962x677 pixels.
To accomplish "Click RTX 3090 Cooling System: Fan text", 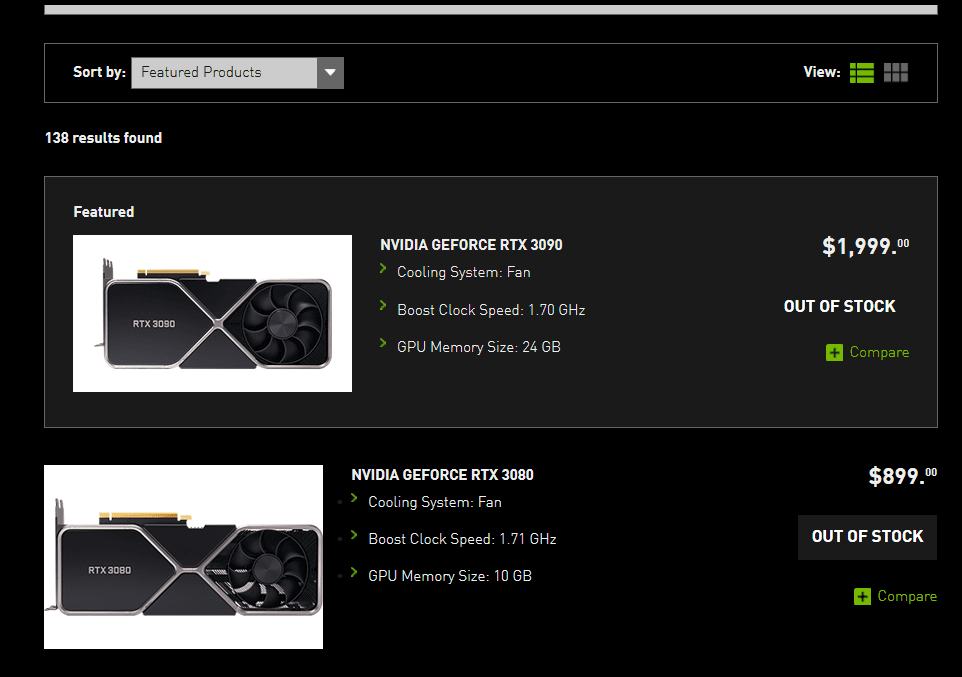I will [464, 272].
